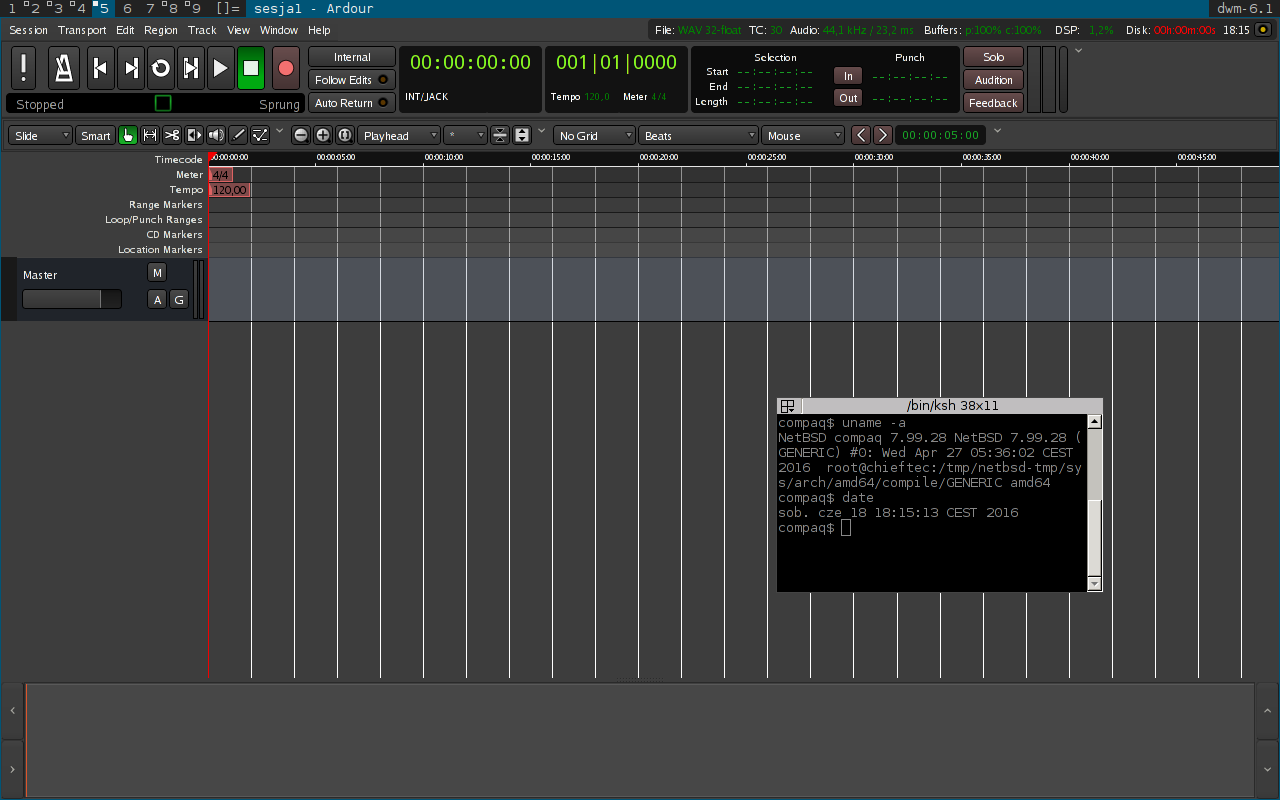Screen dimensions: 1280x800
Task: Click scroll-down arrow in ksh terminal
Action: (x=1094, y=583)
